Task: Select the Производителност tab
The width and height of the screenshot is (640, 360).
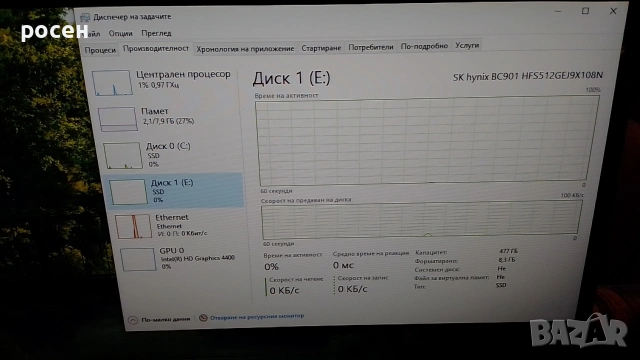Action: point(156,48)
